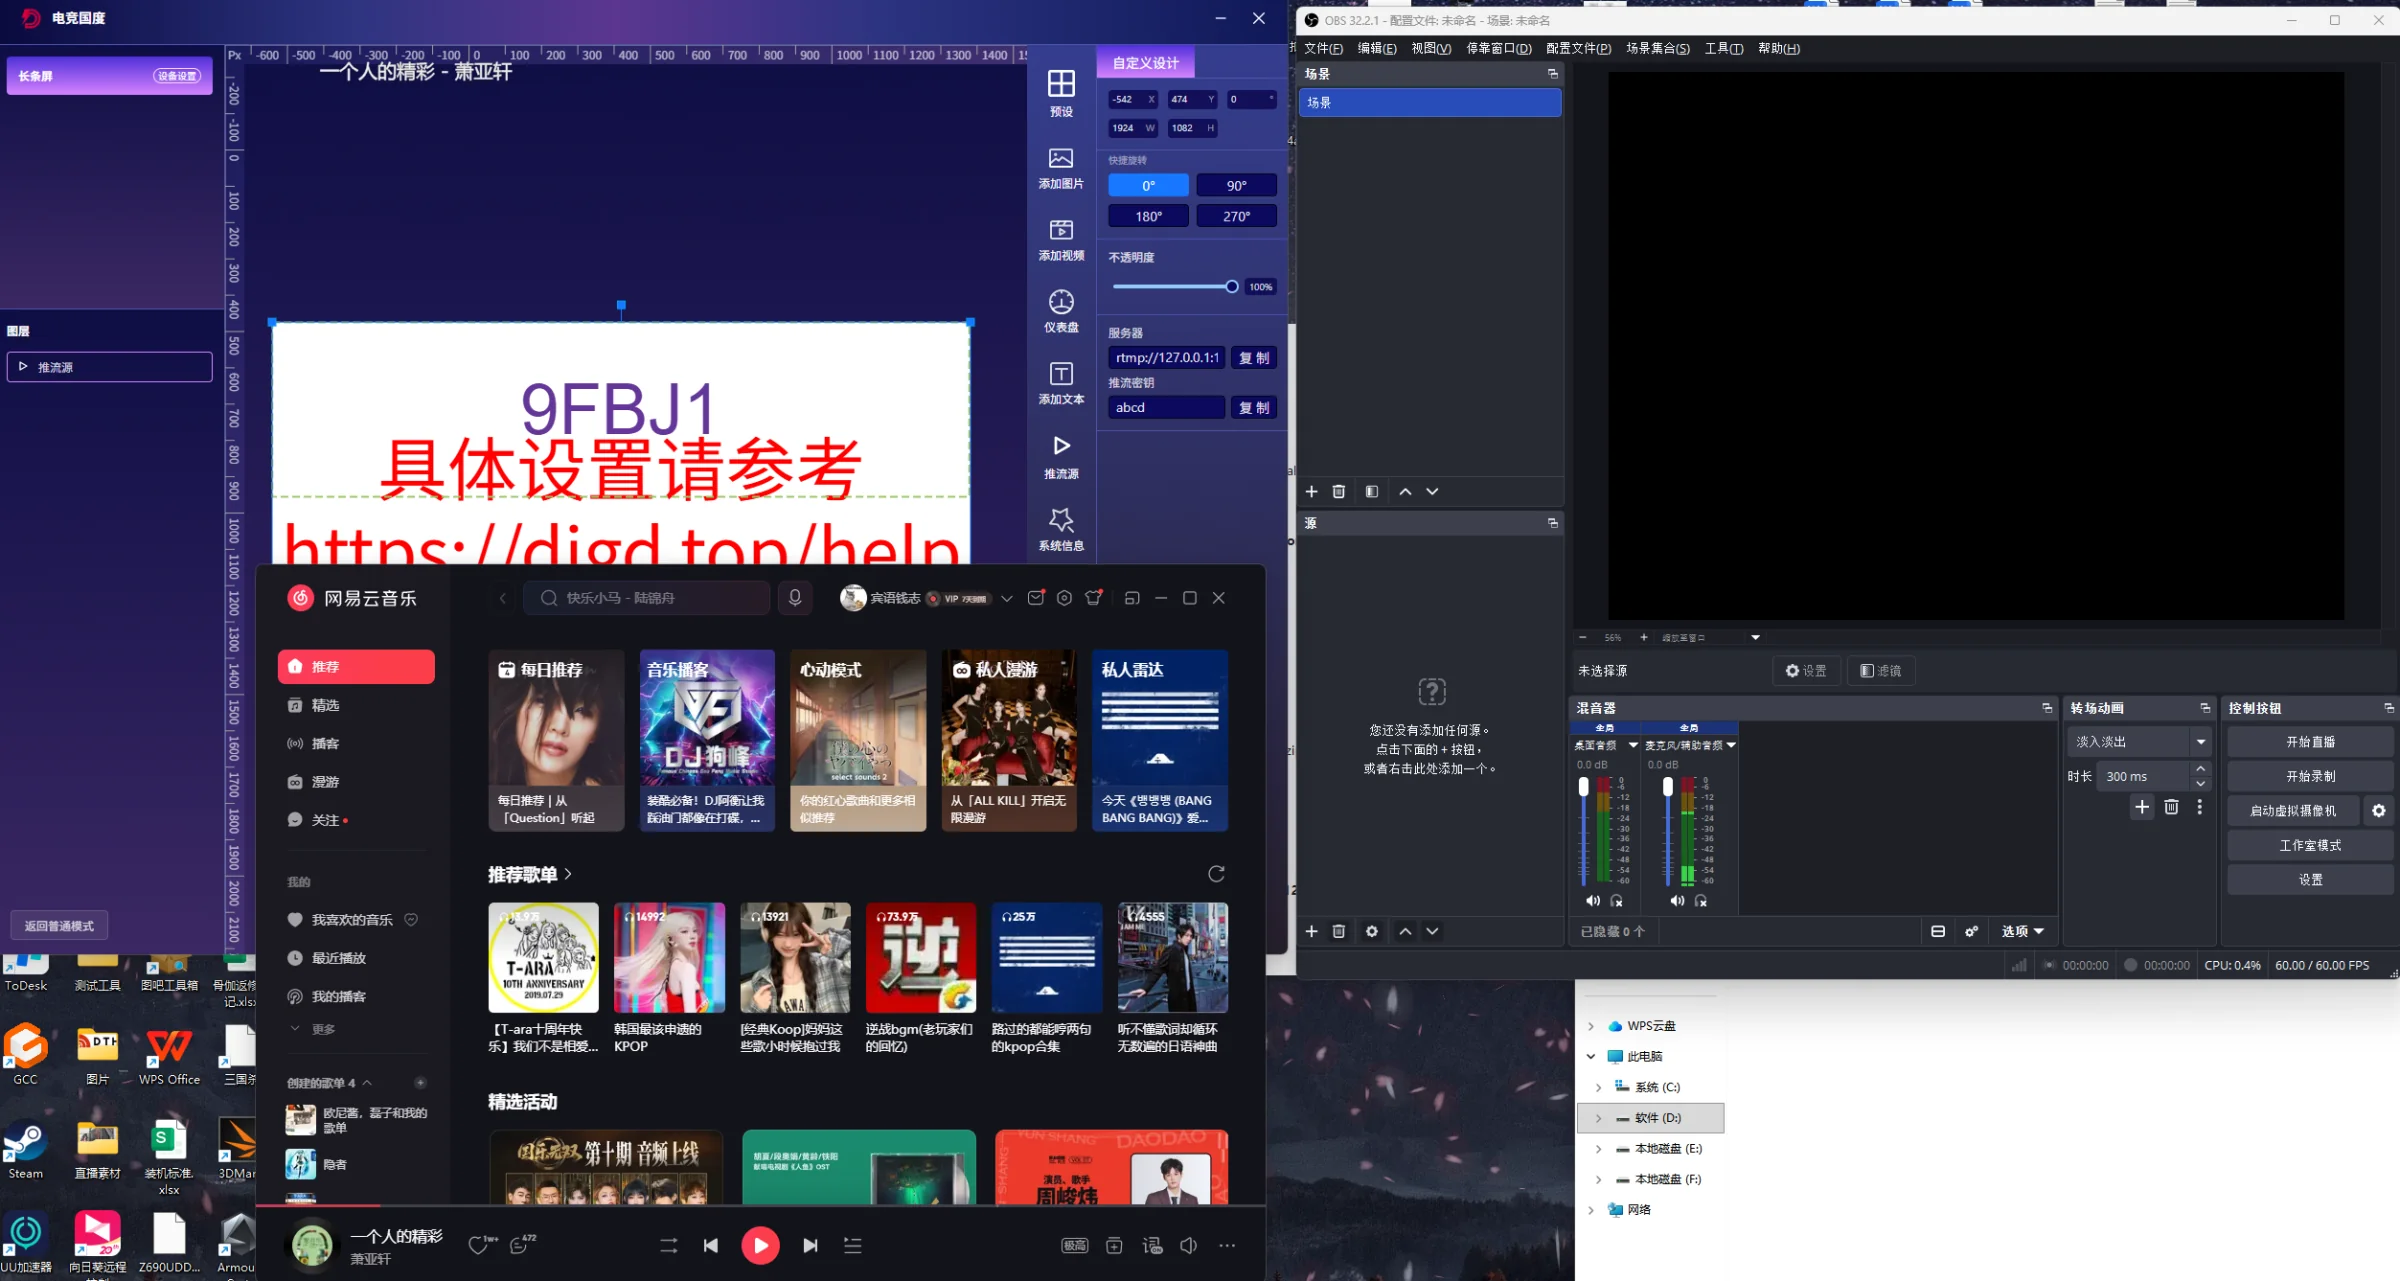Open the 桌面音频 channel dropdown arrow
The height and width of the screenshot is (1281, 2400).
pos(1633,745)
